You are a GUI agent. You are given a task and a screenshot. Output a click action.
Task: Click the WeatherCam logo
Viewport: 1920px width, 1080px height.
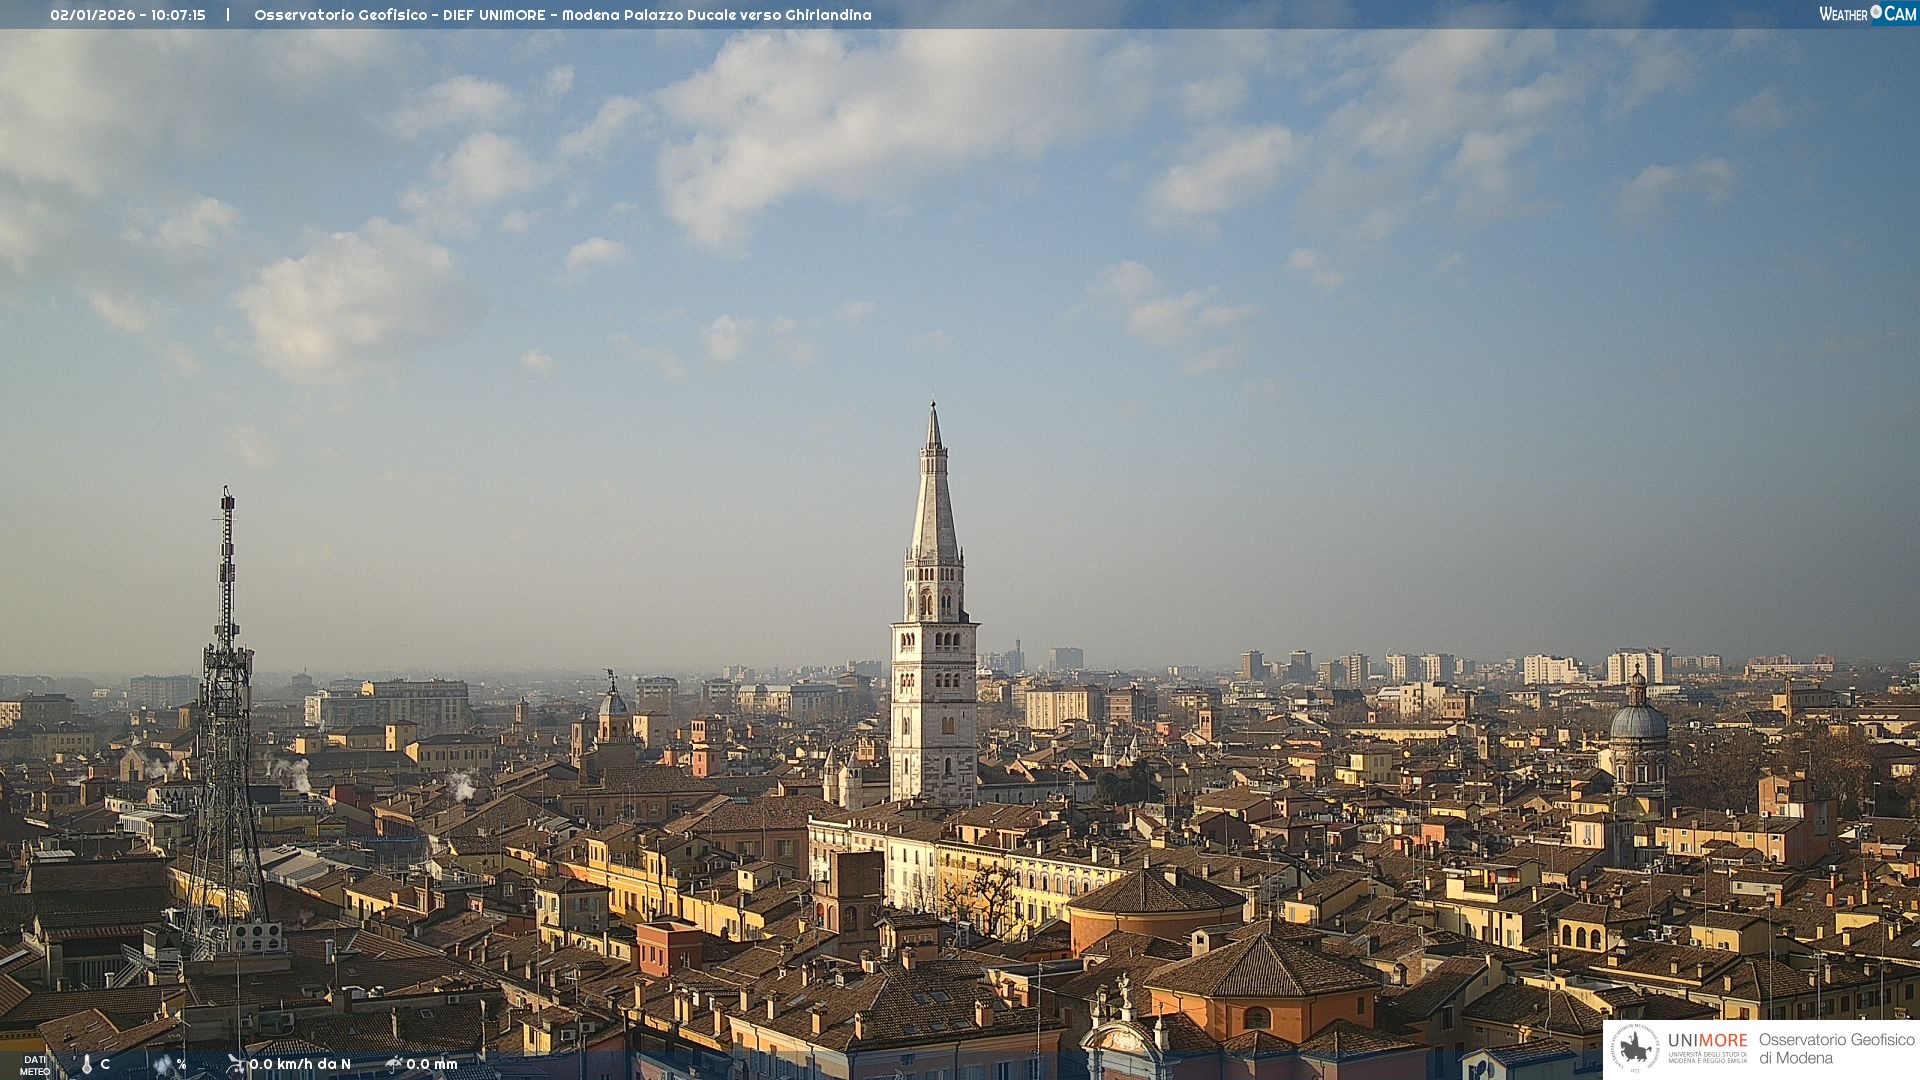coord(1867,14)
